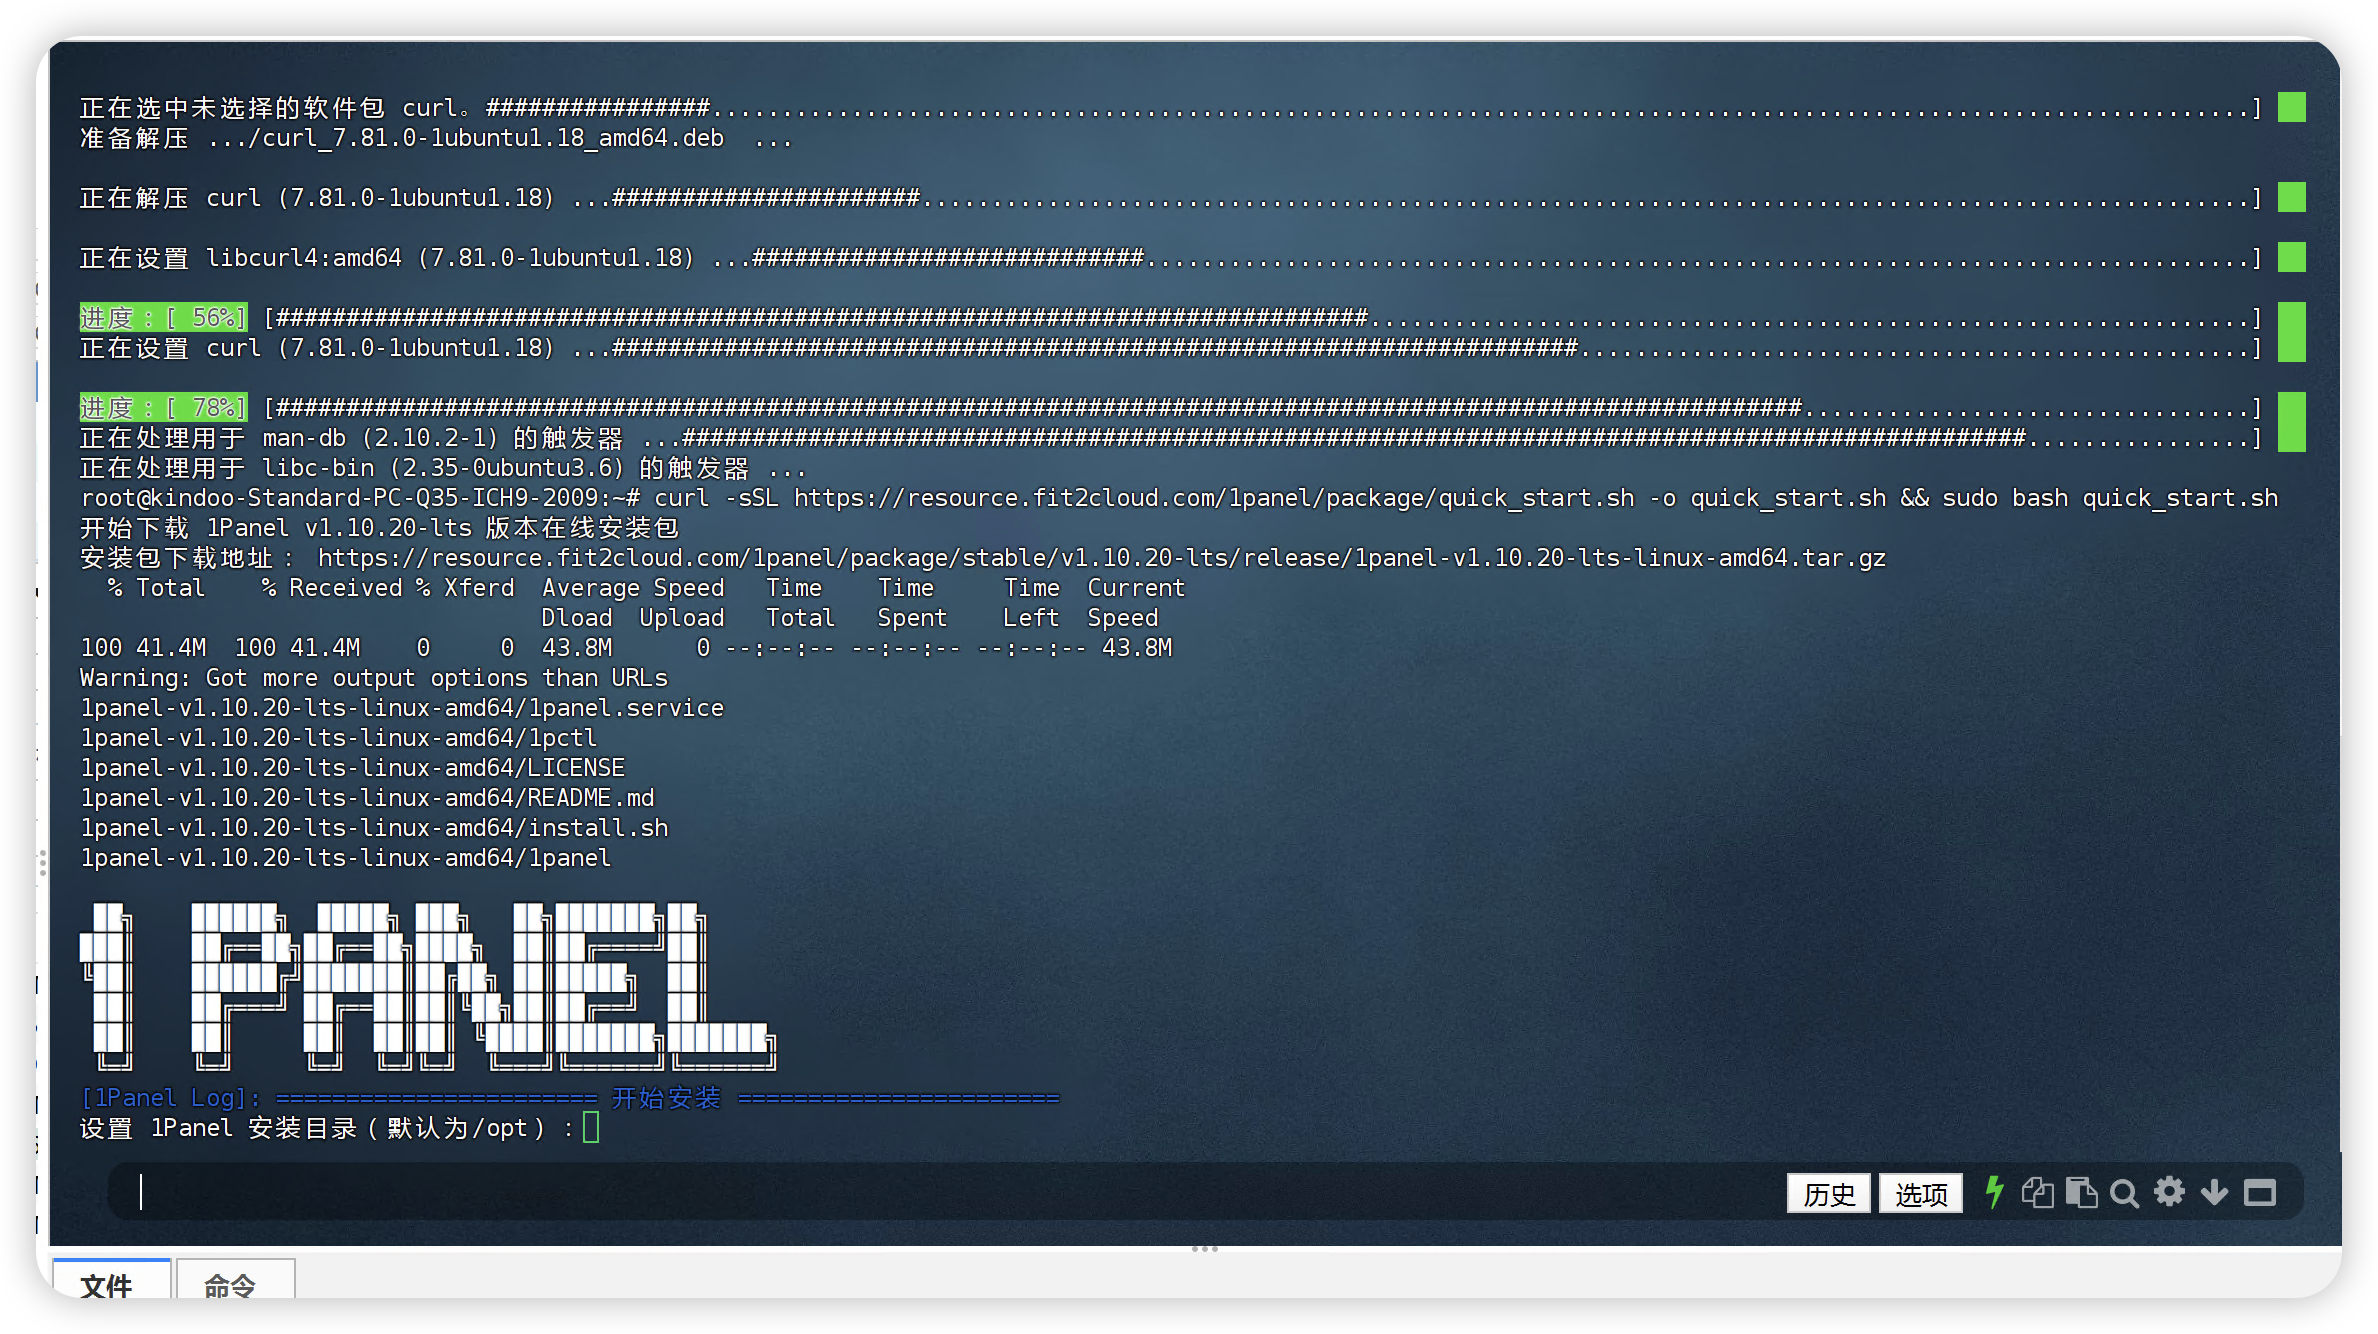Click the '正在设置 libcurl4:amd64' line
The width and height of the screenshot is (2378, 1334).
point(1170,258)
